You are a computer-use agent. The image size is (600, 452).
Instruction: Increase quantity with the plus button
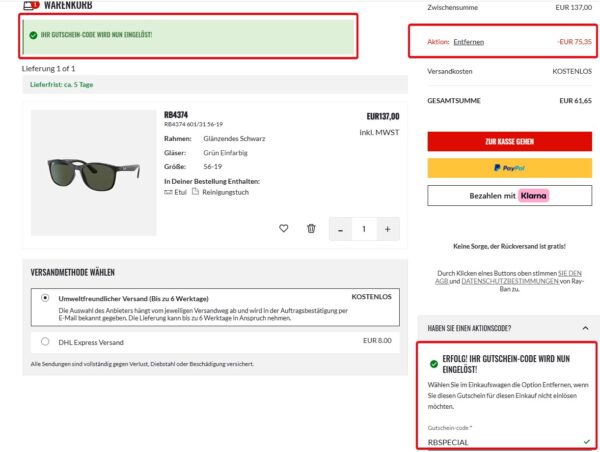pyautogui.click(x=387, y=230)
